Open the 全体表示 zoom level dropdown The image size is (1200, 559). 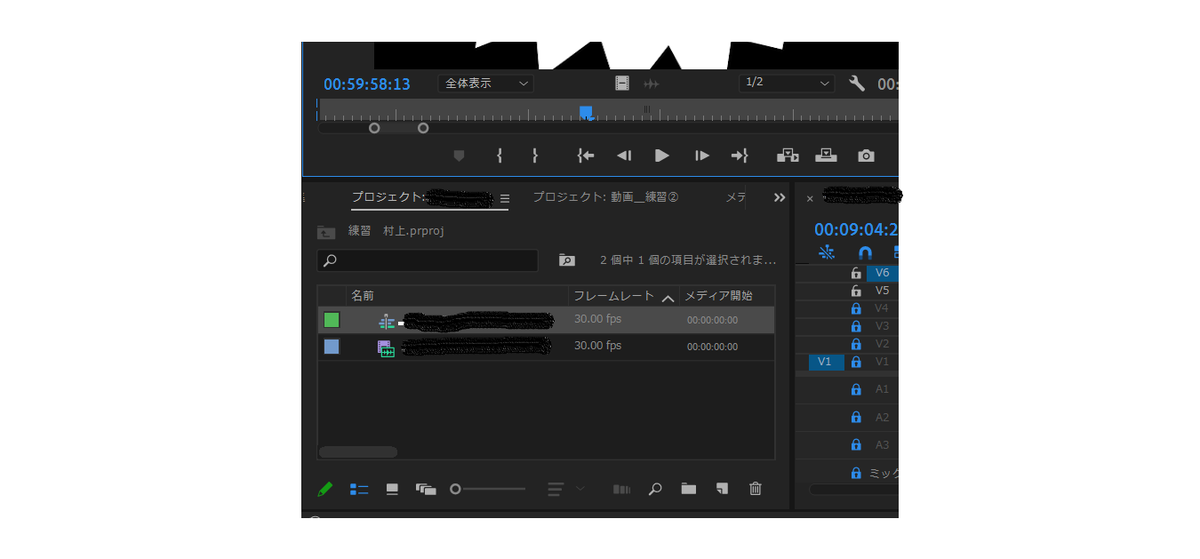[485, 83]
